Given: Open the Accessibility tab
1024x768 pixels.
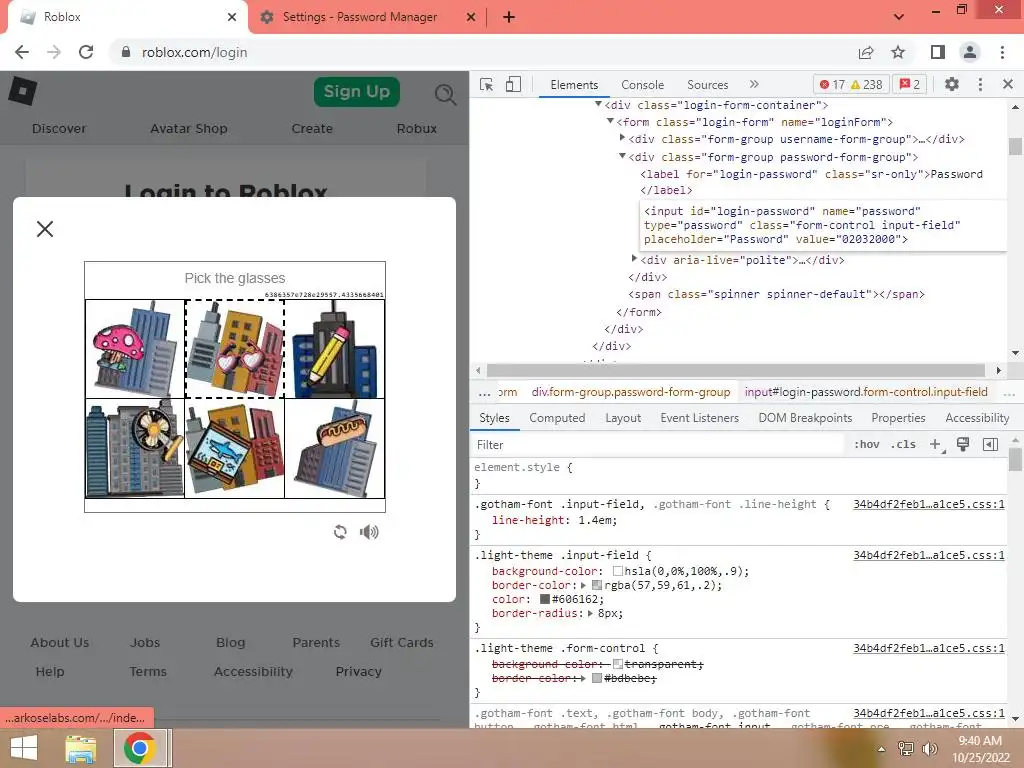Looking at the screenshot, I should (x=977, y=418).
